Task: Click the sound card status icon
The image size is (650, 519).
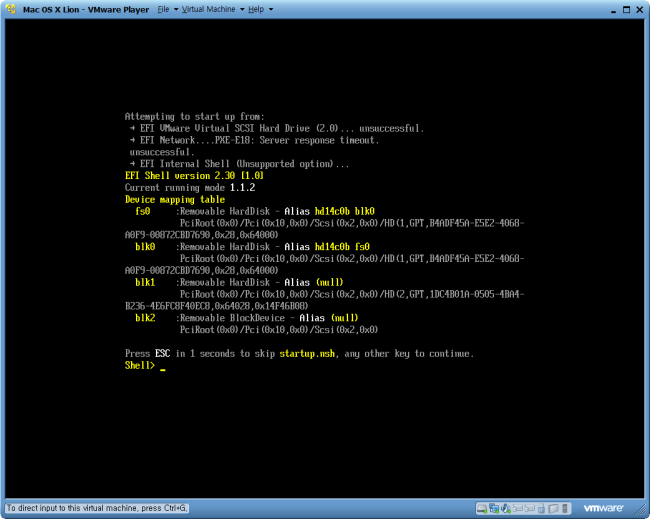Action: (x=506, y=508)
